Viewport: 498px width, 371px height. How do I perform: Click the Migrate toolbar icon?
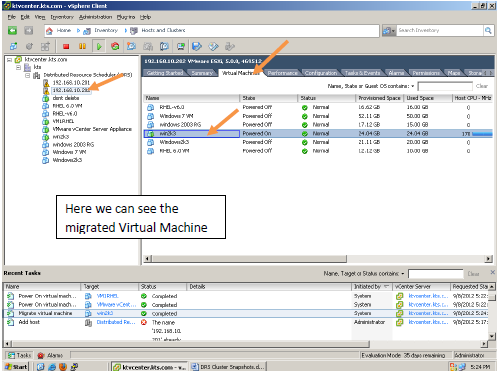point(197,46)
